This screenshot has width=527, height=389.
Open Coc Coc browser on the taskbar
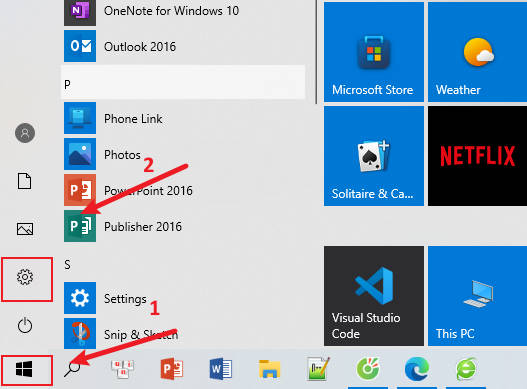point(368,369)
